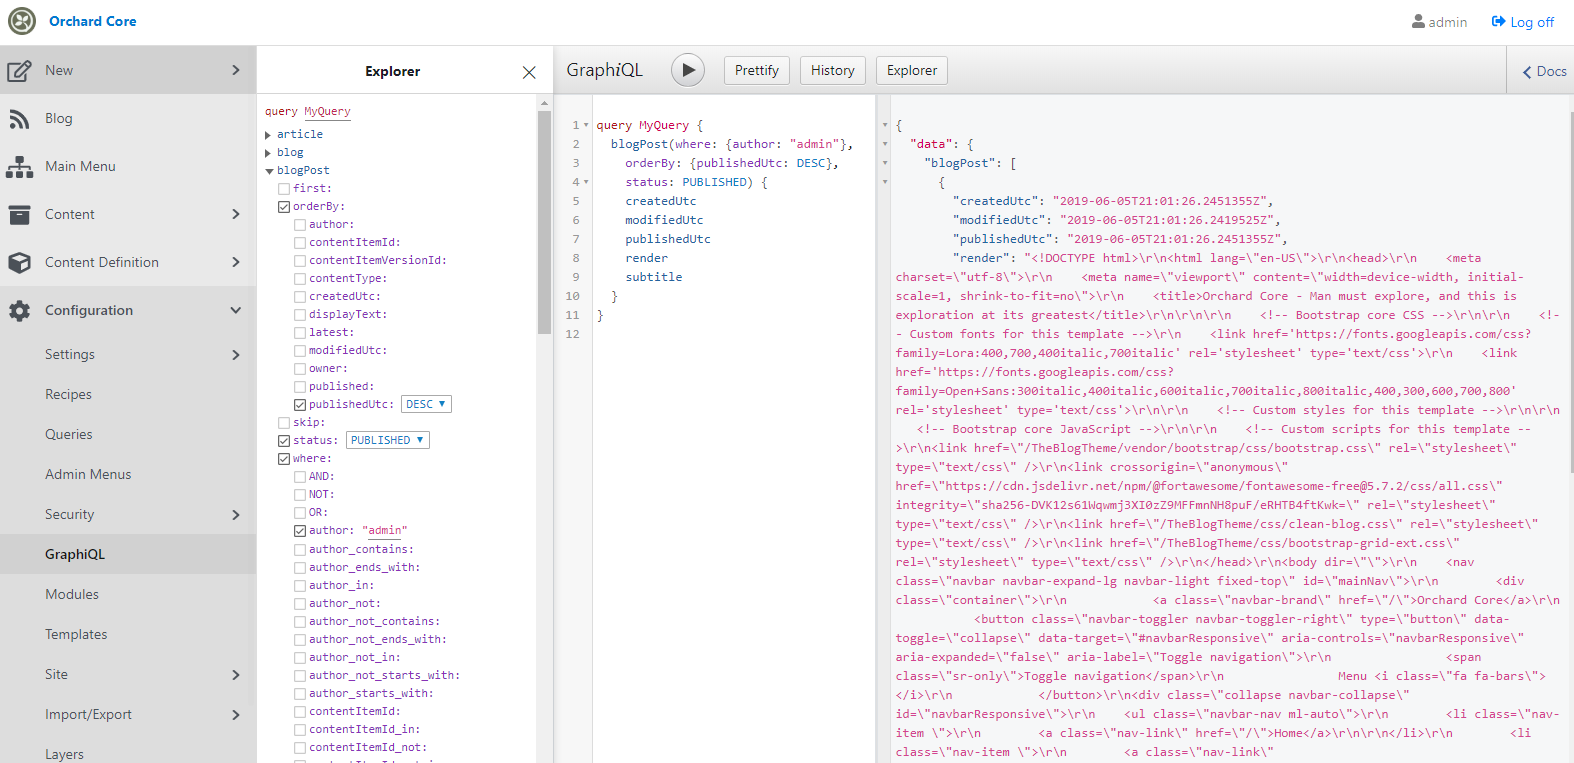Check the author_not_in: checkbox
This screenshot has height=763, width=1574.
coord(300,657)
